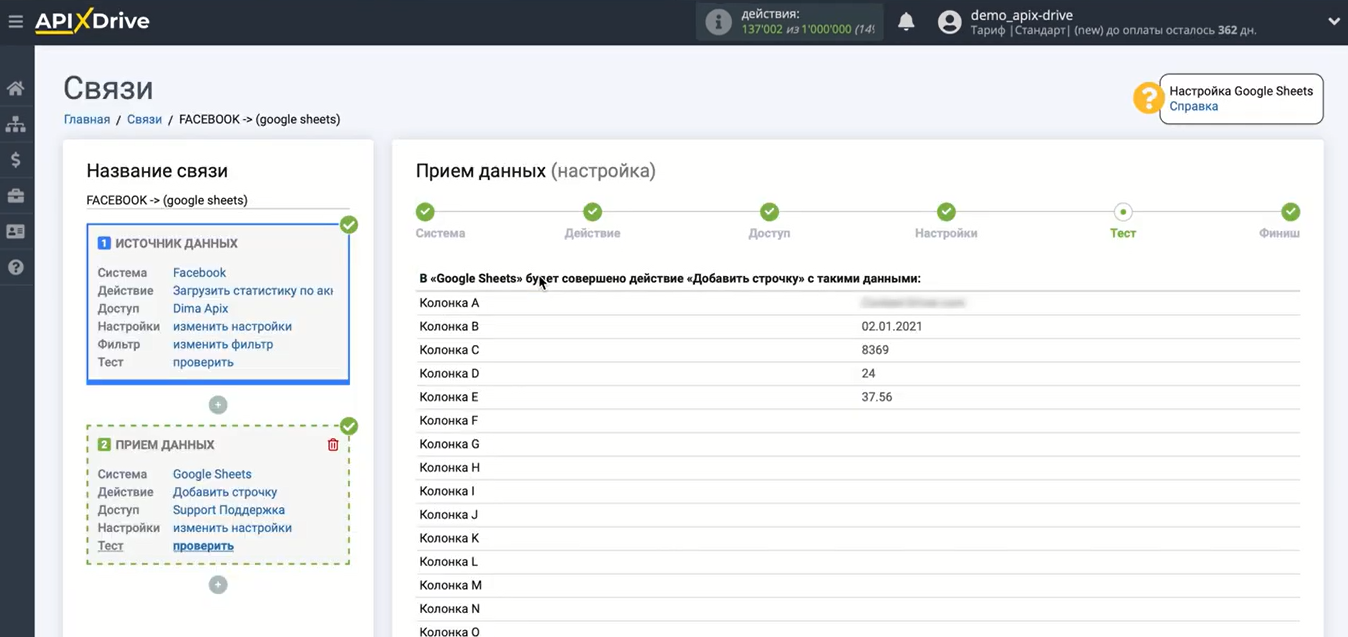This screenshot has height=637, width=1348.
Task: Open the profile card sidebar icon
Action: pyautogui.click(x=15, y=231)
